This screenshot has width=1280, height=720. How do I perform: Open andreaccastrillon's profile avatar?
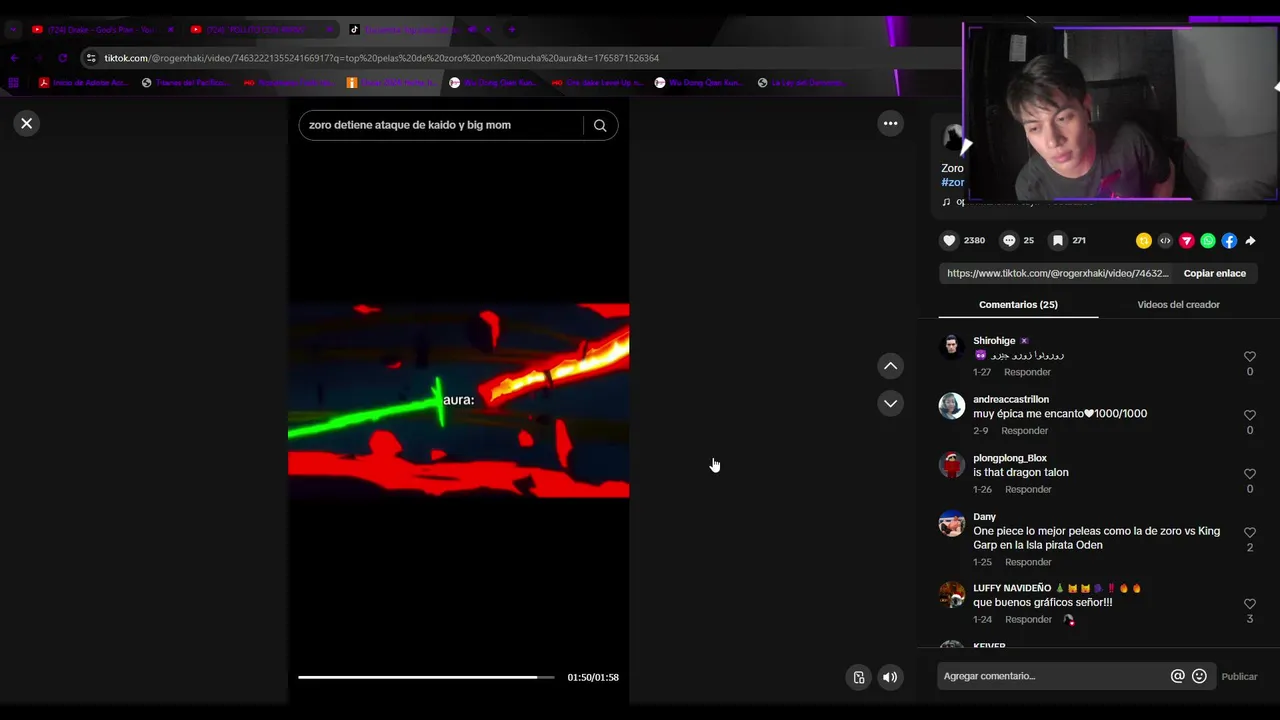coord(952,406)
